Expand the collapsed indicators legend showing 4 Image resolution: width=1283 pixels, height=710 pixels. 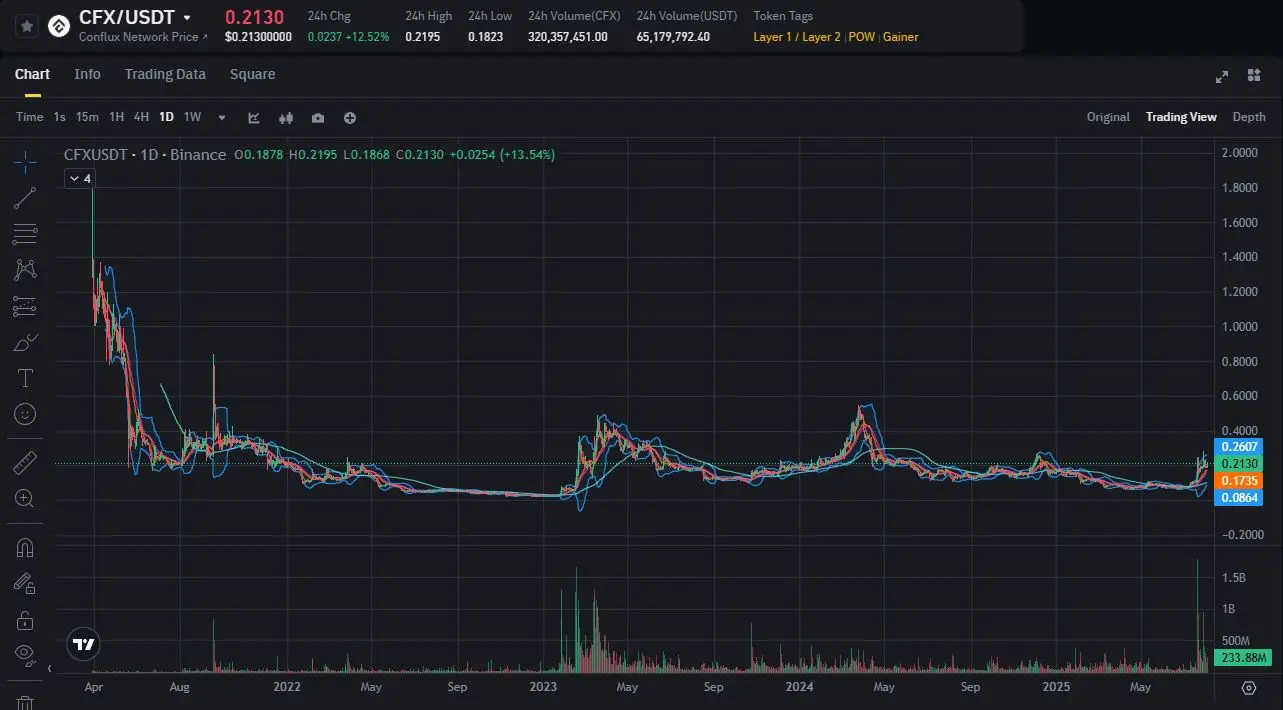point(79,178)
